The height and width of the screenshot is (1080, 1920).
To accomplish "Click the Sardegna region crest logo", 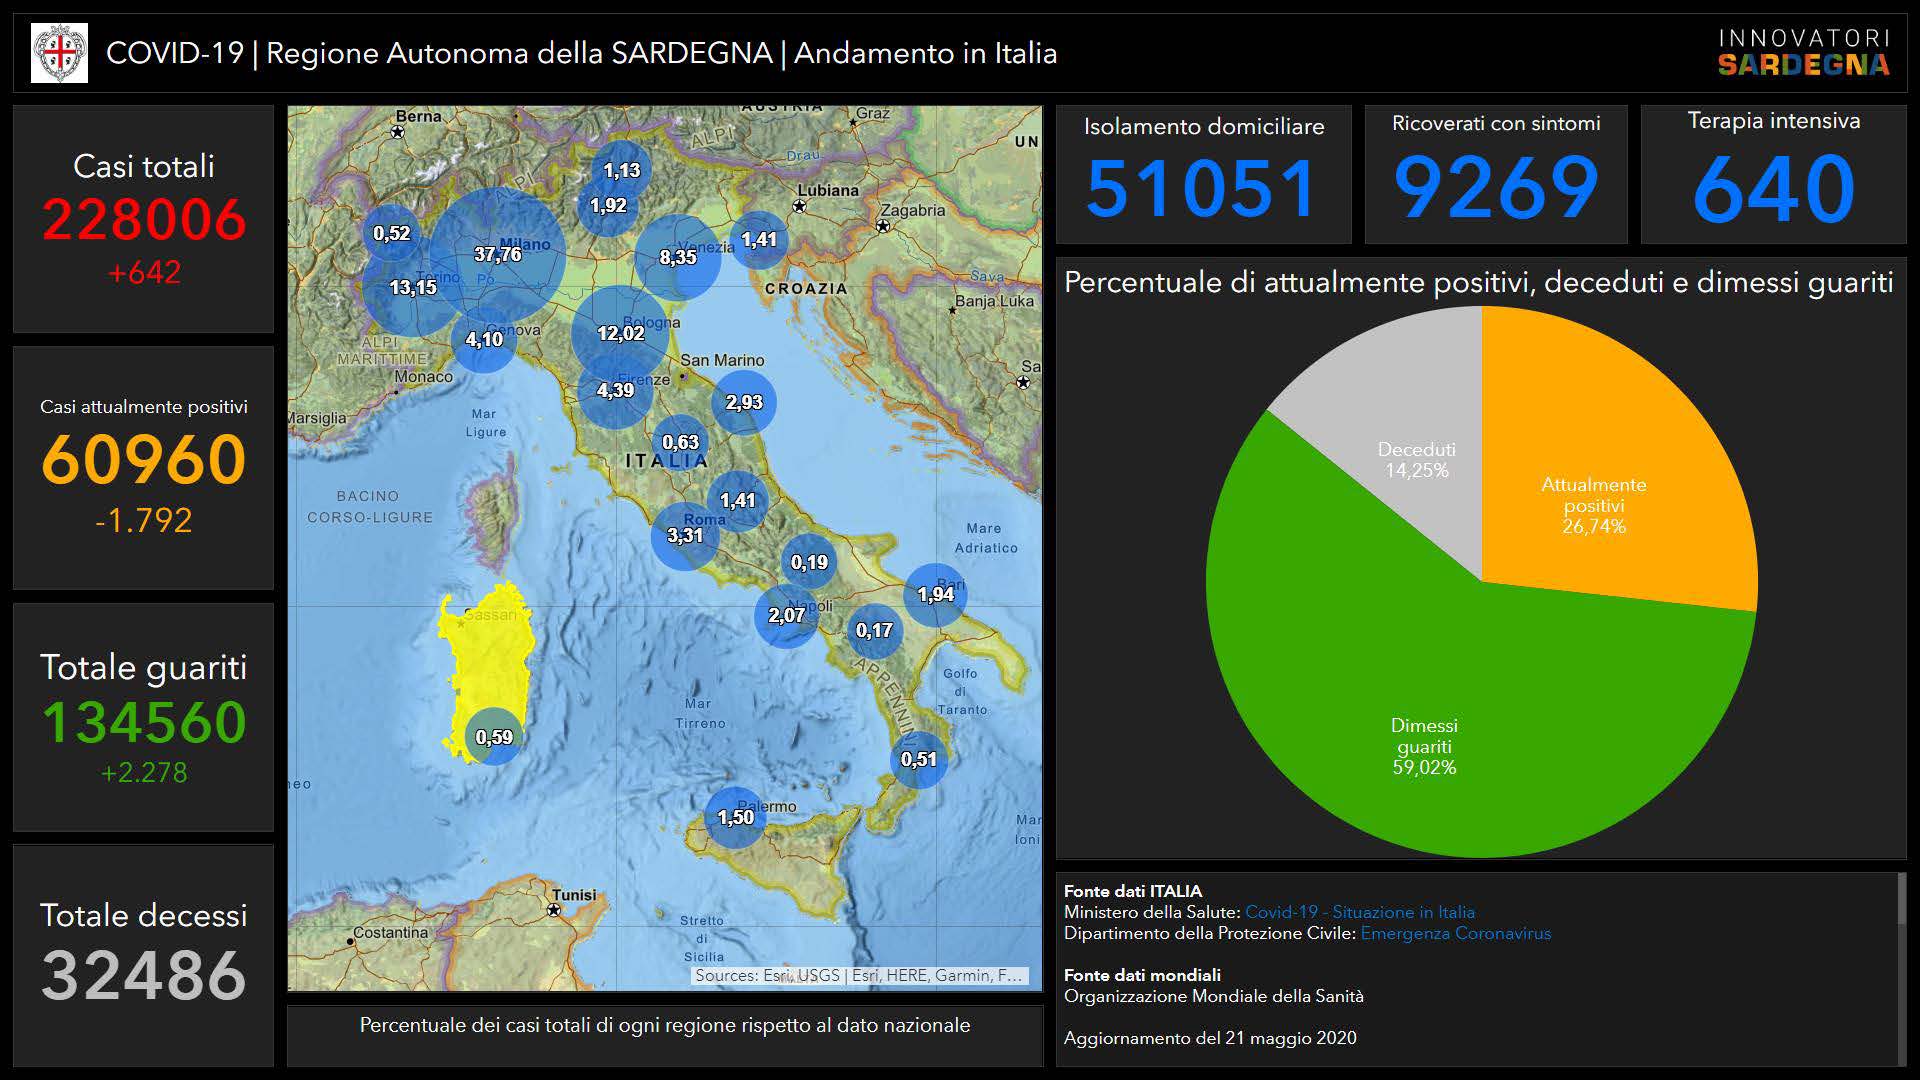I will point(59,53).
